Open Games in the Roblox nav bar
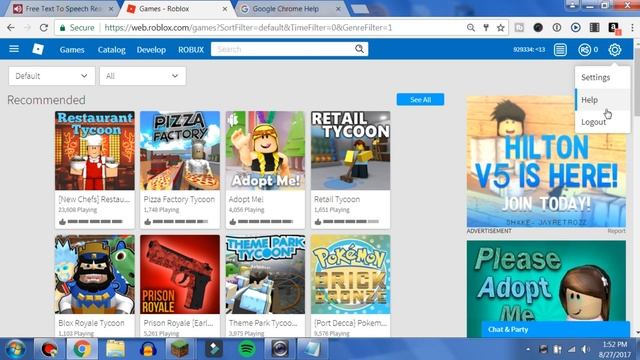The width and height of the screenshot is (640, 360). coord(72,50)
